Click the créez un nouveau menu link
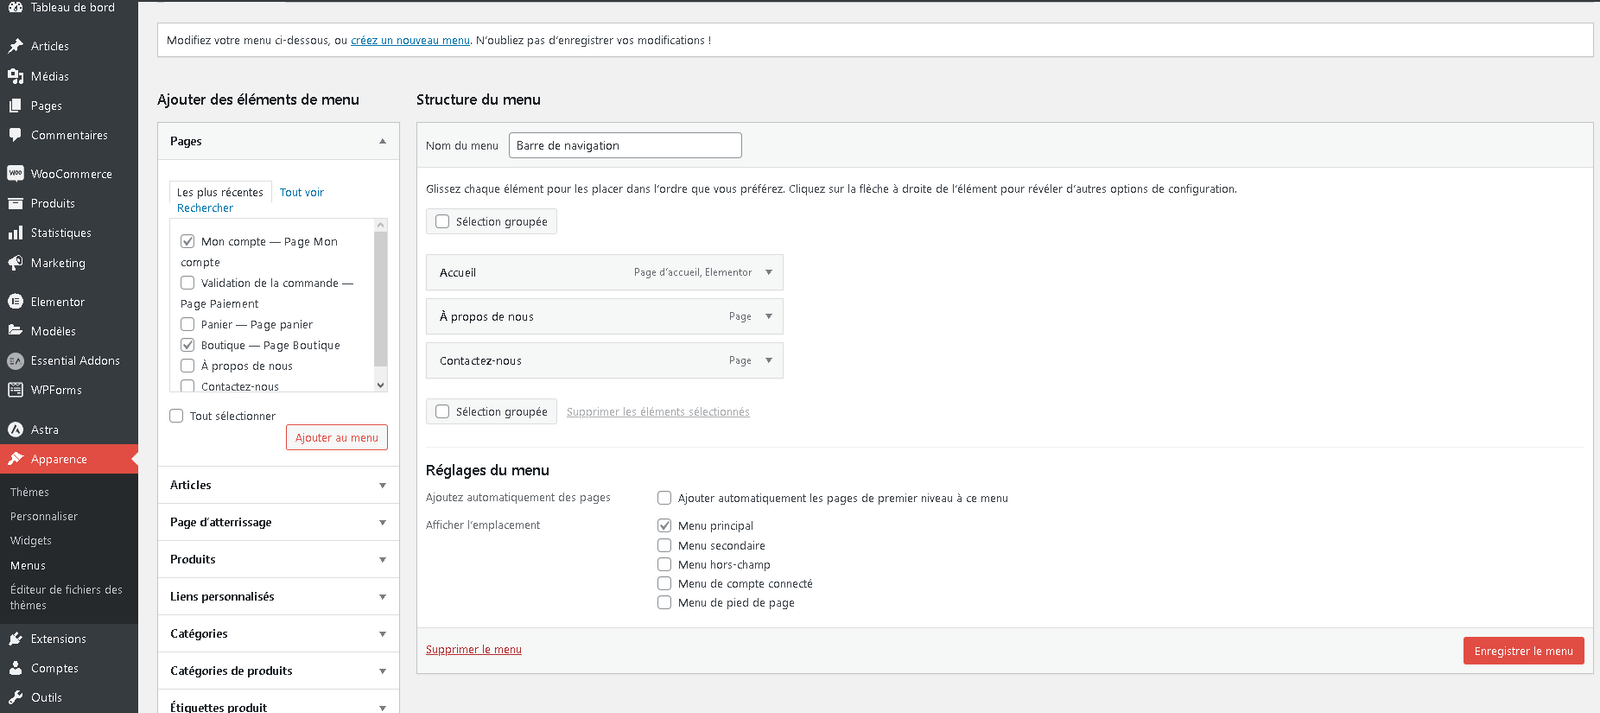The height and width of the screenshot is (713, 1600). click(x=410, y=40)
